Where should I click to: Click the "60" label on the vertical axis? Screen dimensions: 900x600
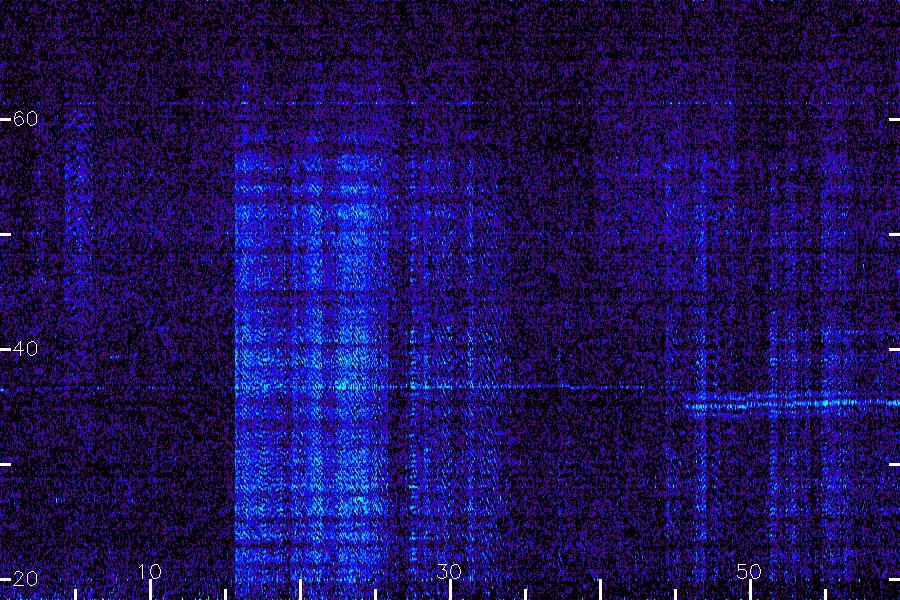25,119
